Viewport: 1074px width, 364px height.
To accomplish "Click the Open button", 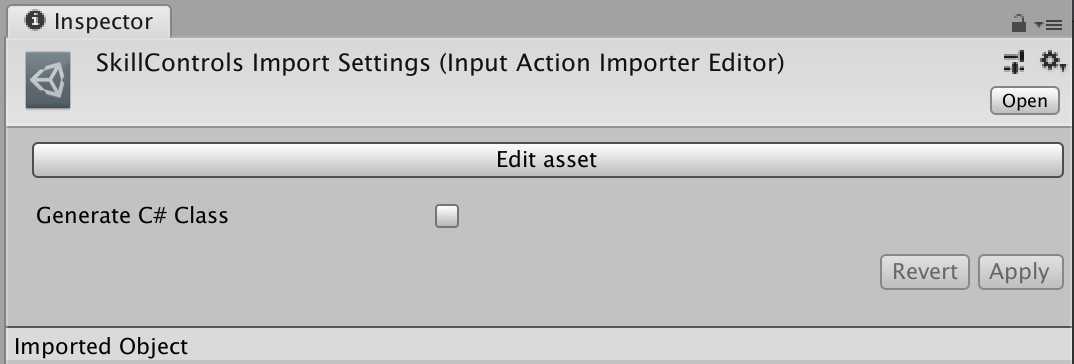I will (x=1025, y=101).
